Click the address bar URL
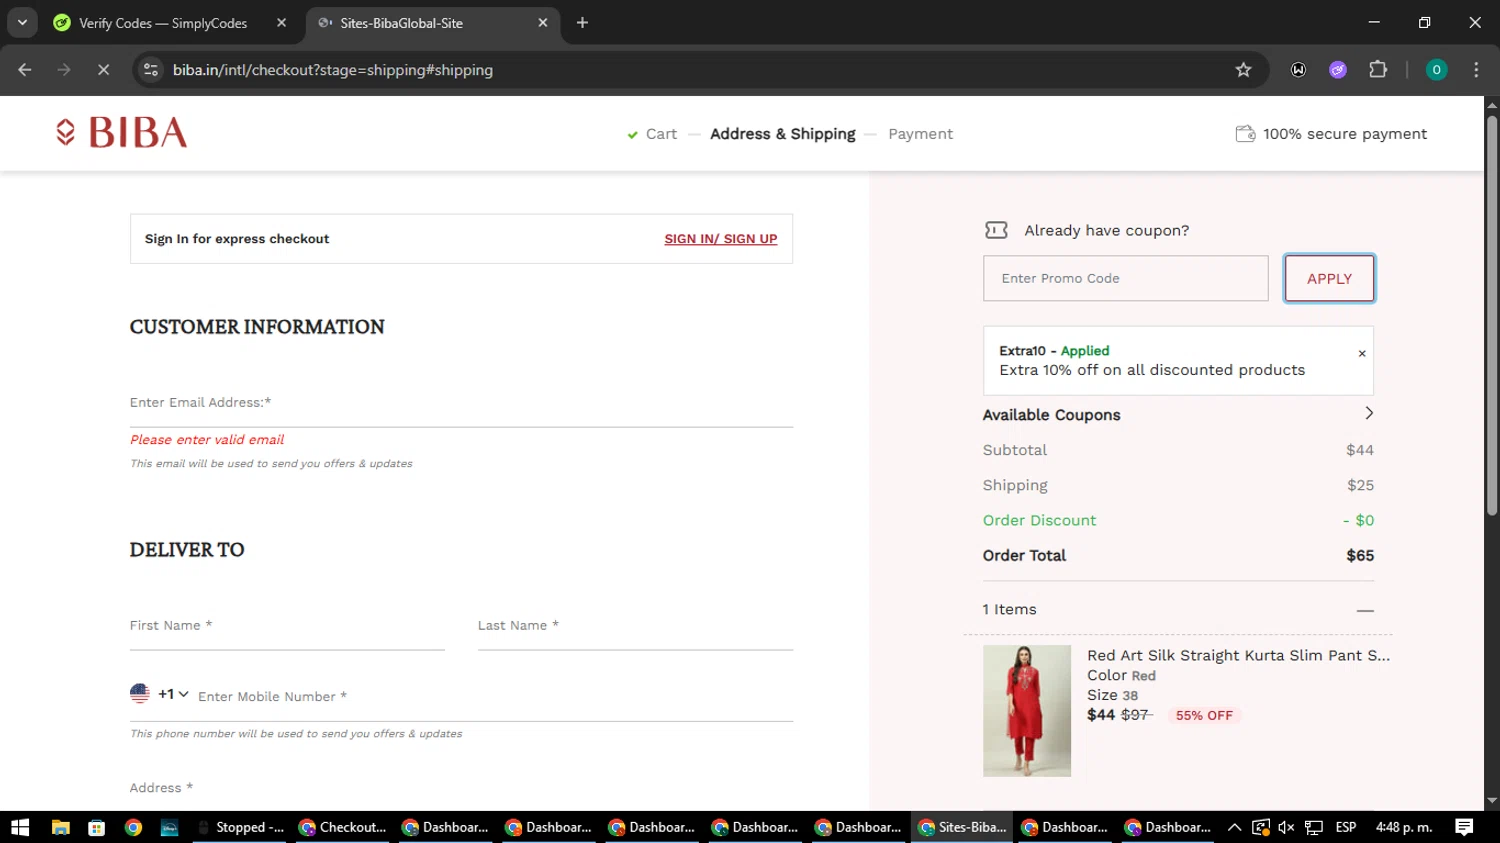The image size is (1500, 843). click(333, 70)
